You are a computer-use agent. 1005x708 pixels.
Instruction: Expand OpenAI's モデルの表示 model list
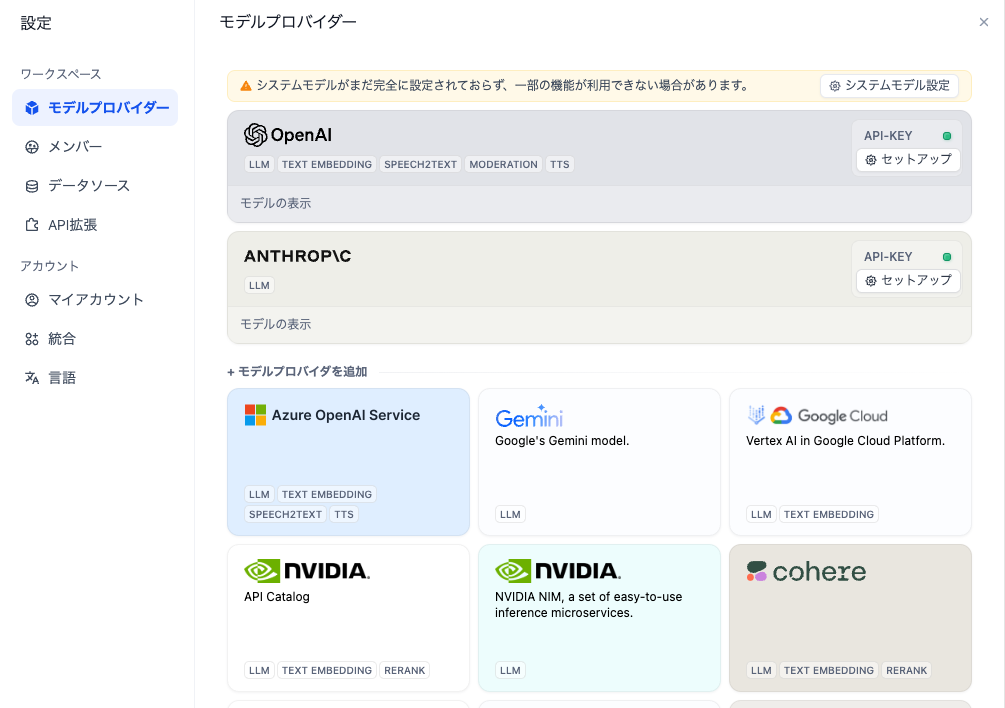click(x=276, y=203)
